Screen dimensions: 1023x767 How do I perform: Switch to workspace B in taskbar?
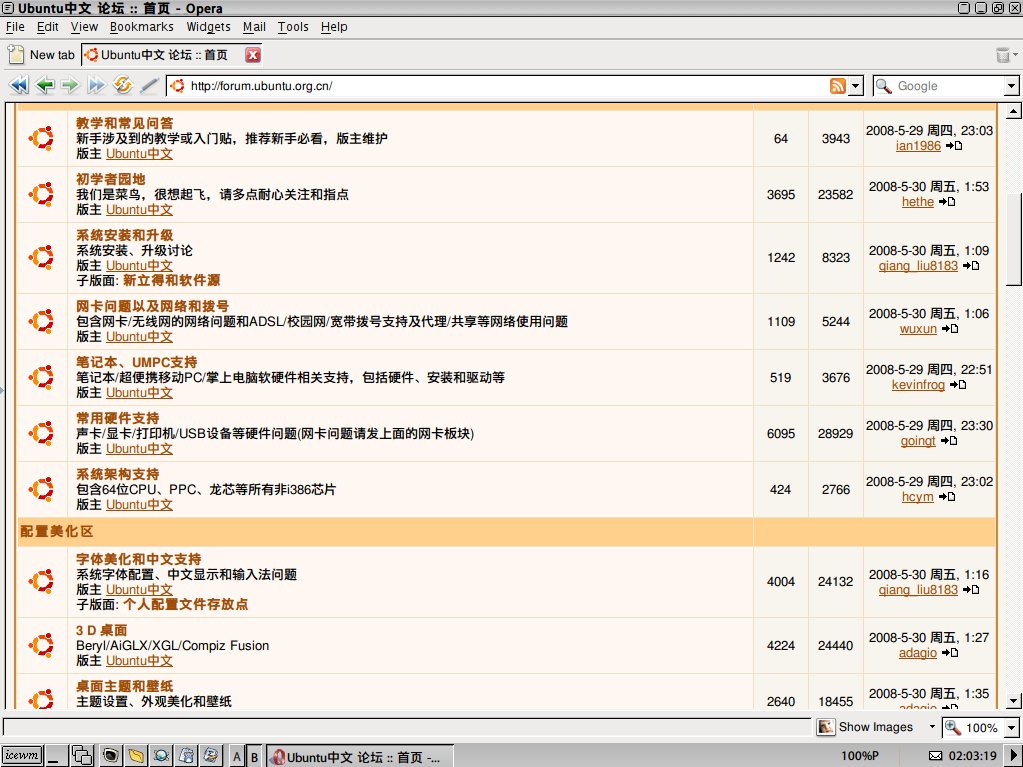(254, 757)
